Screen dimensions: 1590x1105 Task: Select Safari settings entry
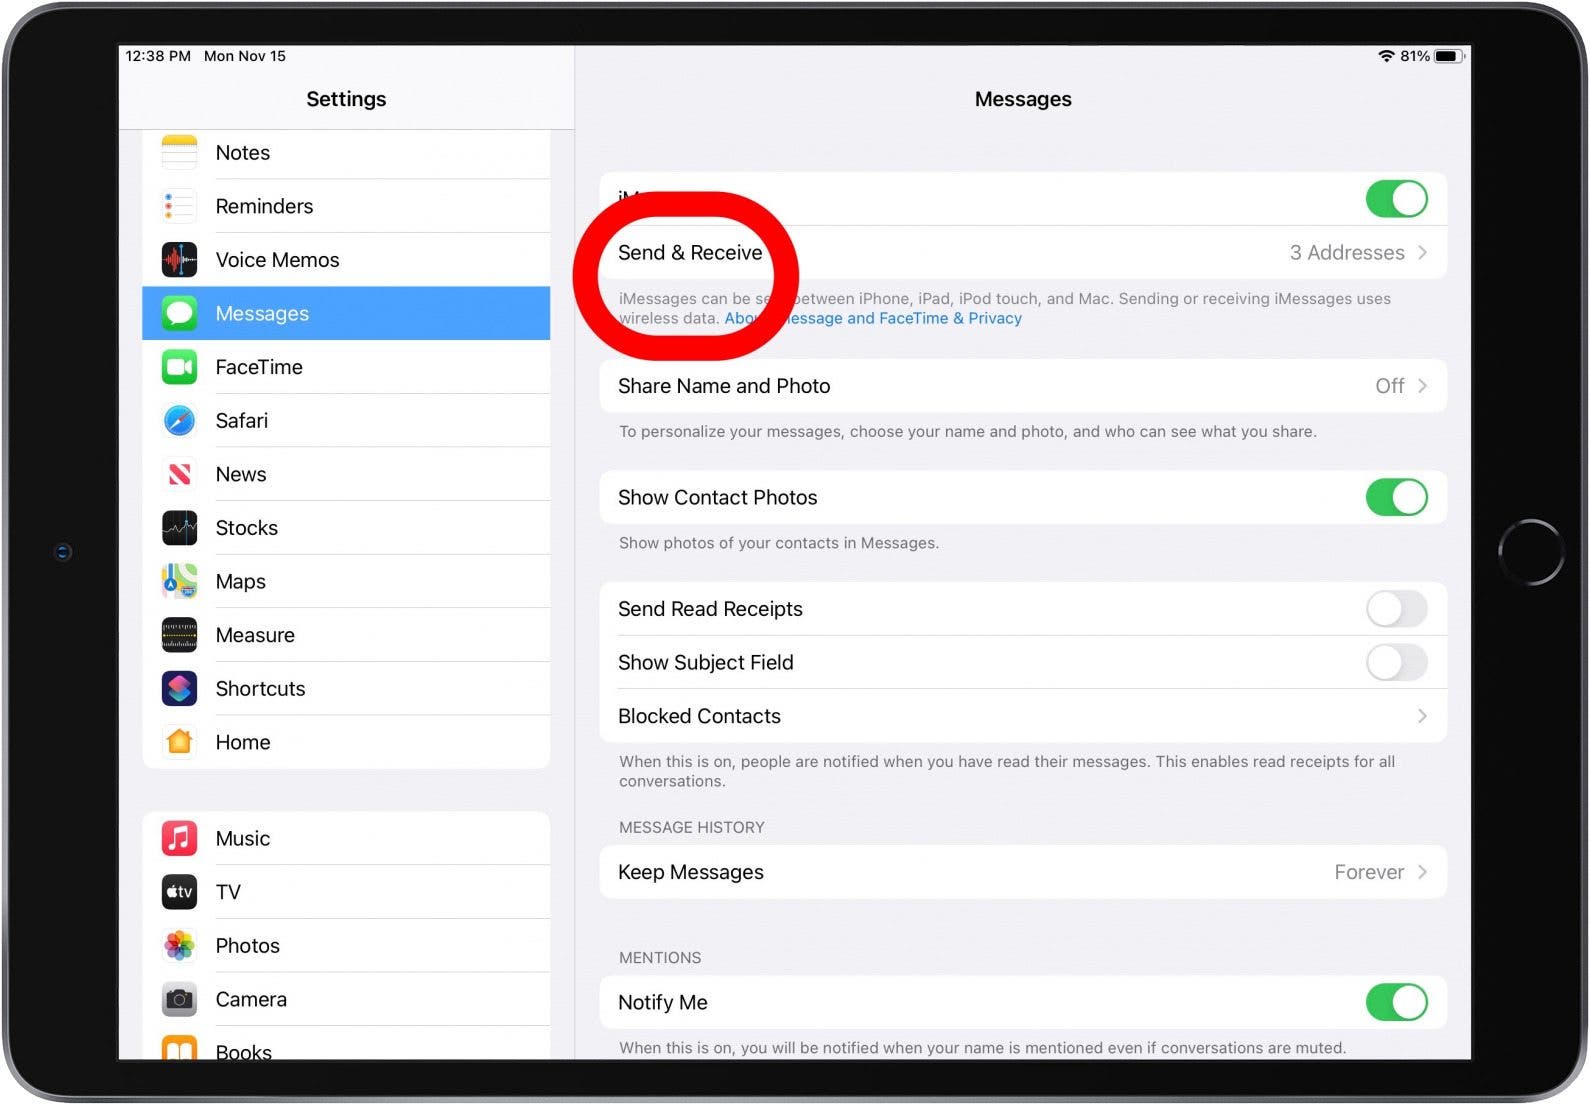click(346, 421)
